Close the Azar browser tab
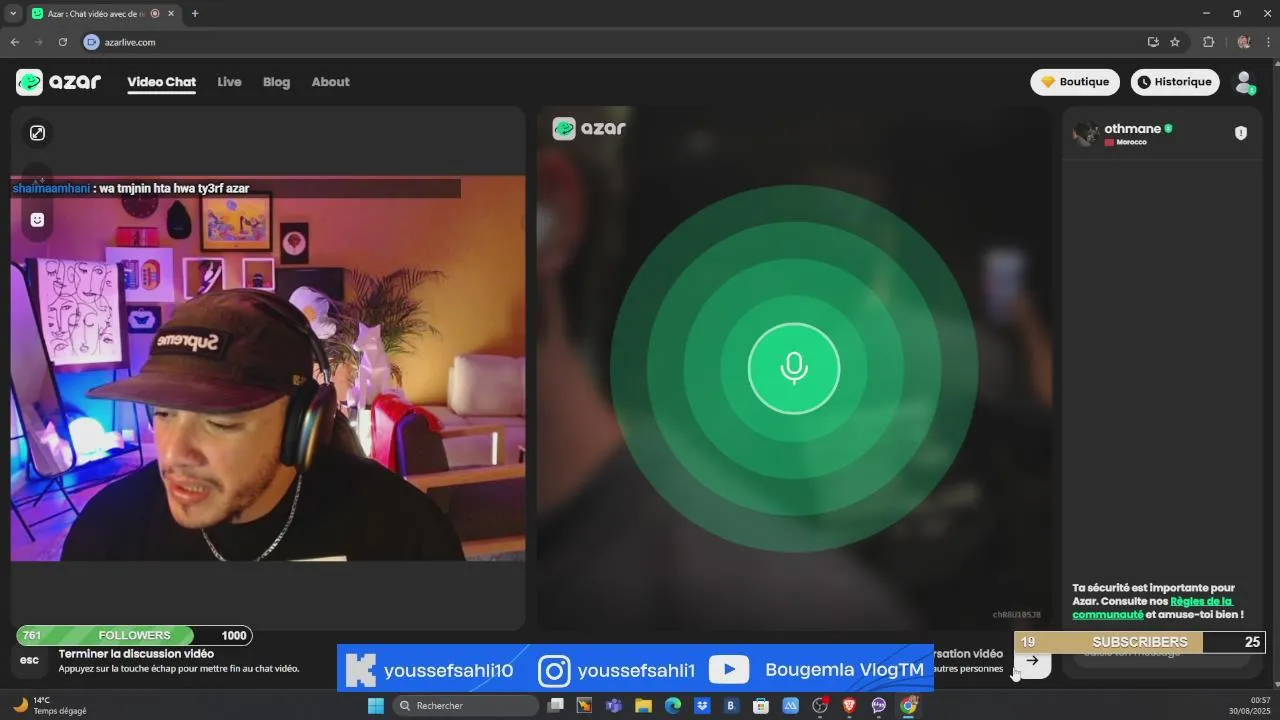Image resolution: width=1280 pixels, height=720 pixels. pyautogui.click(x=172, y=14)
